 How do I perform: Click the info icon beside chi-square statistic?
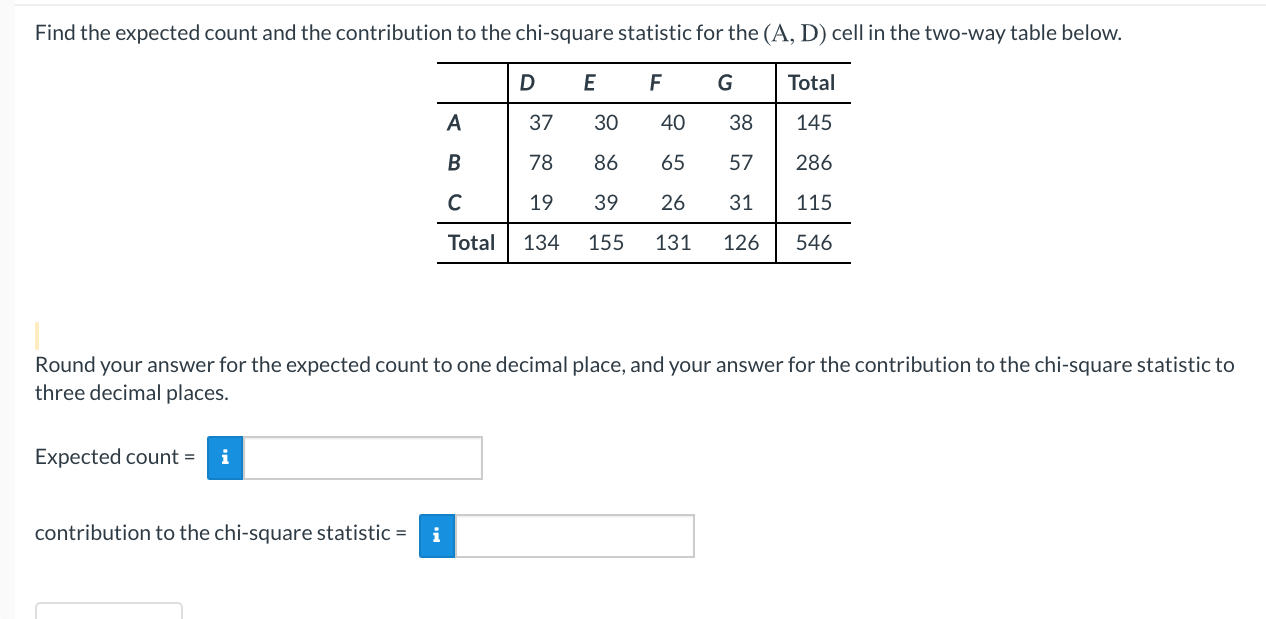pos(435,536)
